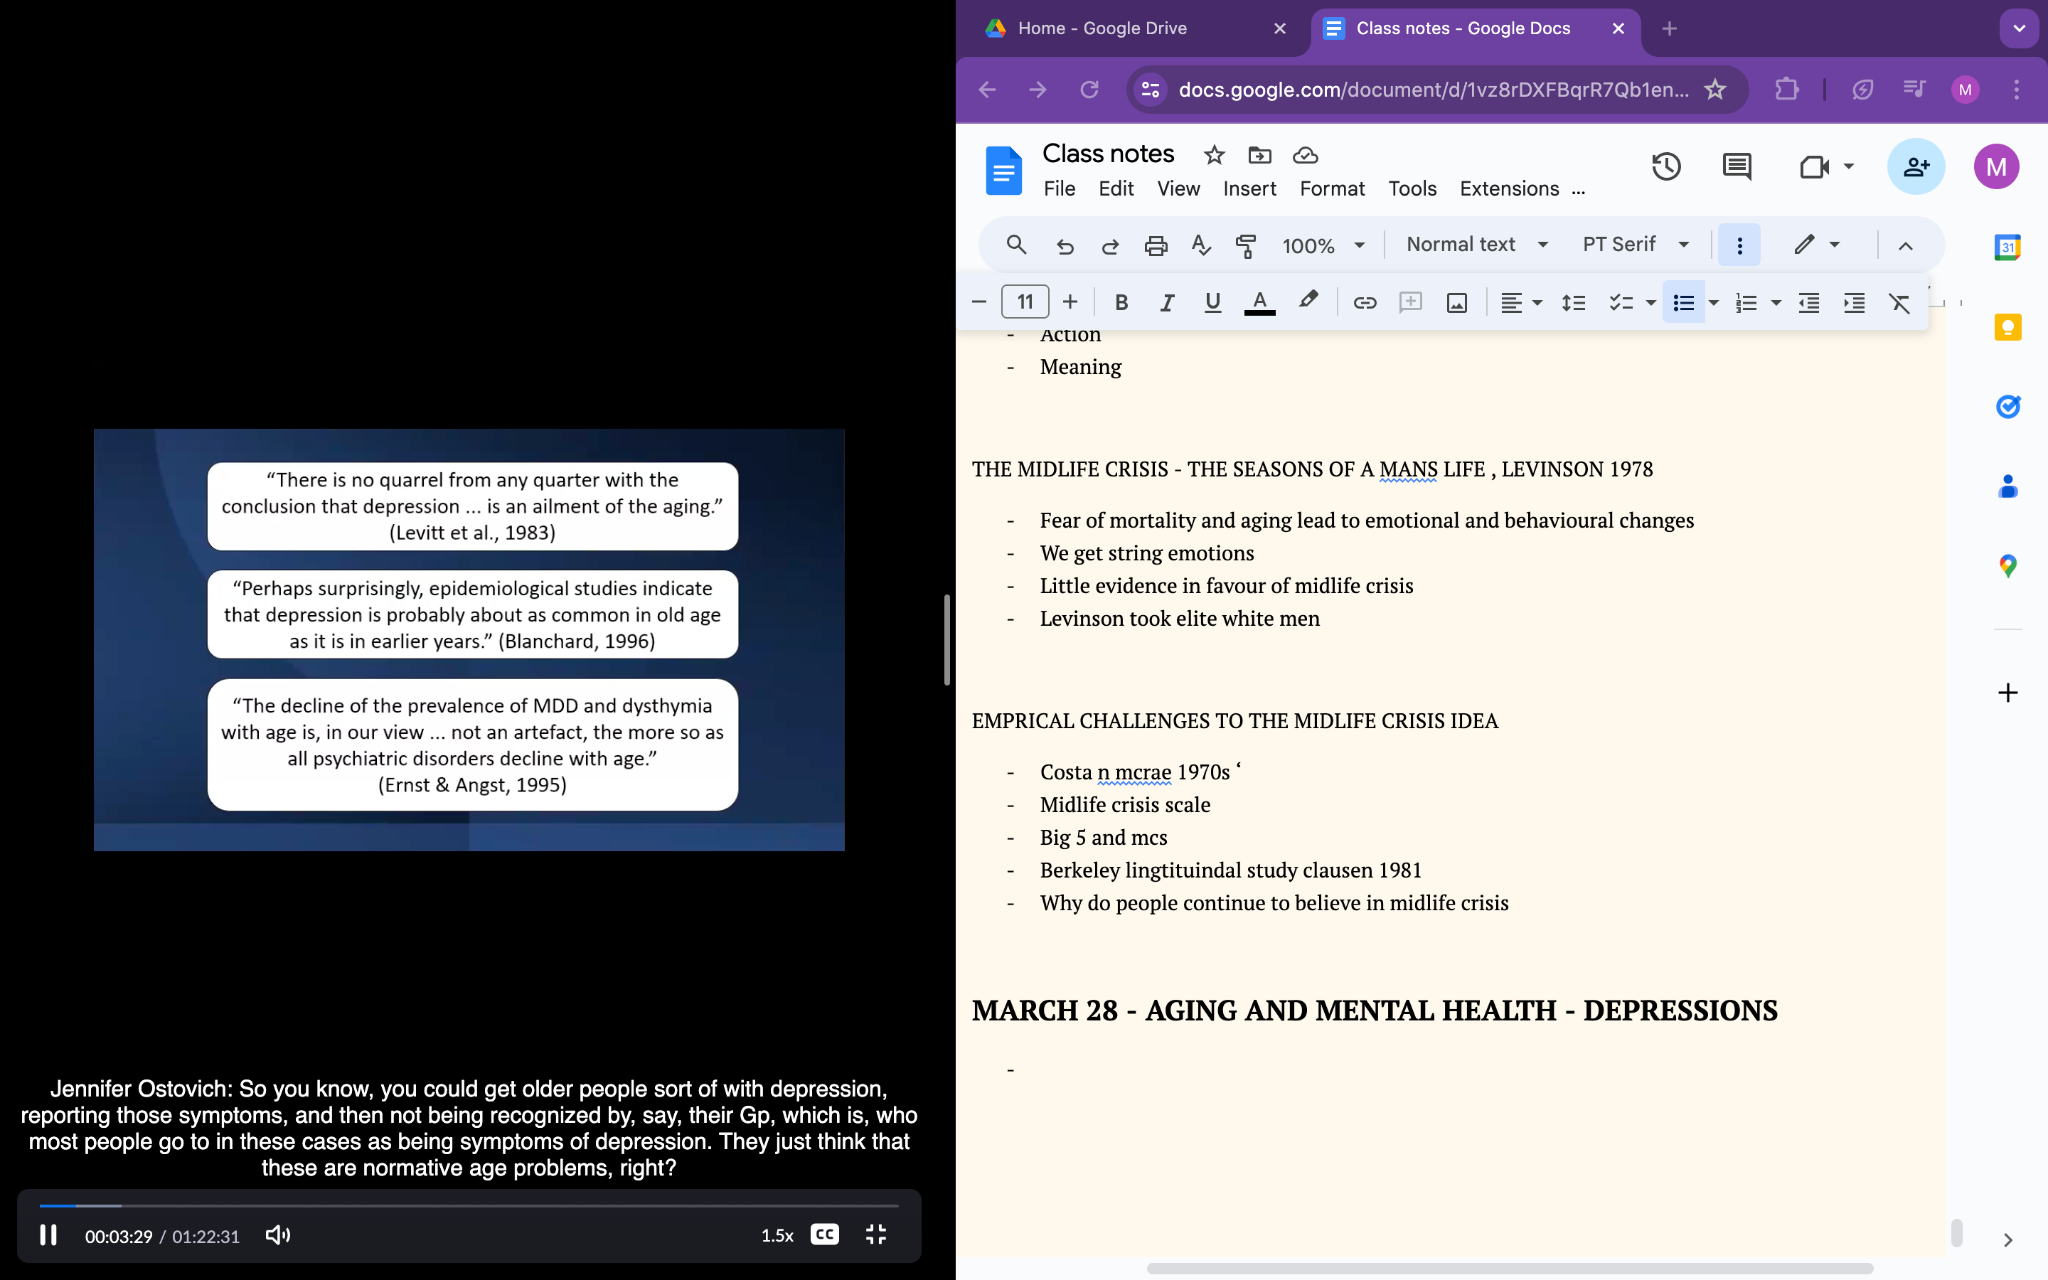Click the text color underlined A swatch
This screenshot has width=2048, height=1280.
click(1259, 303)
